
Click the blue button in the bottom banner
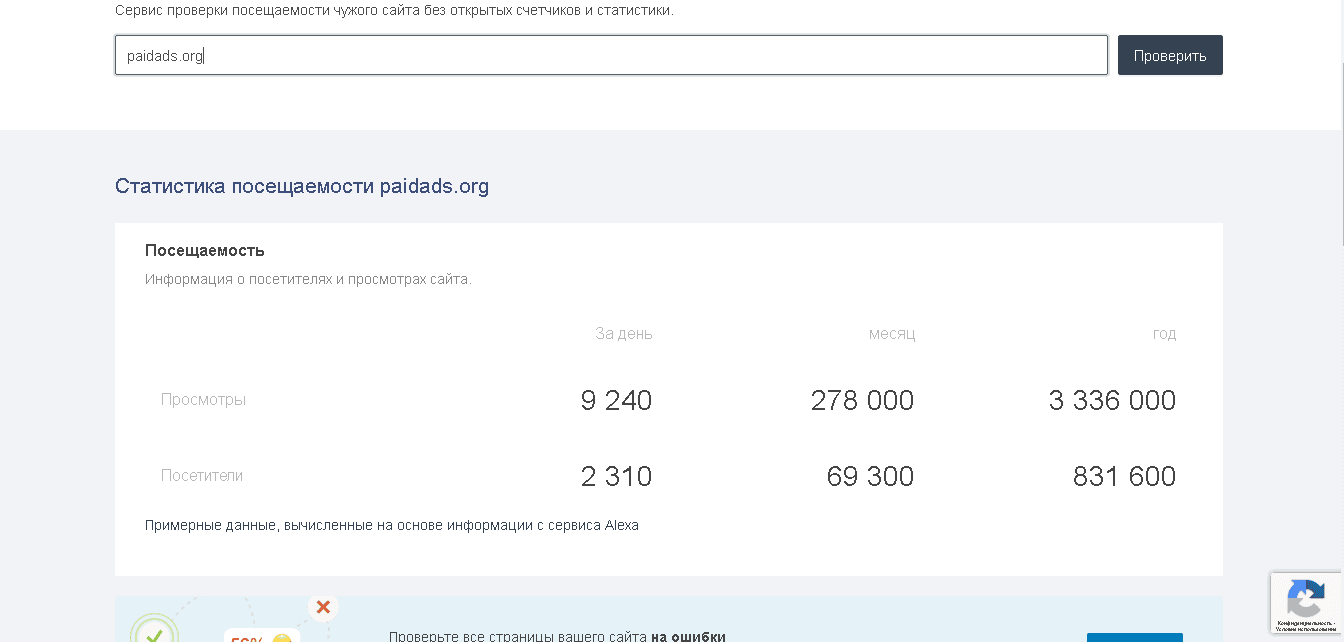click(x=1135, y=638)
